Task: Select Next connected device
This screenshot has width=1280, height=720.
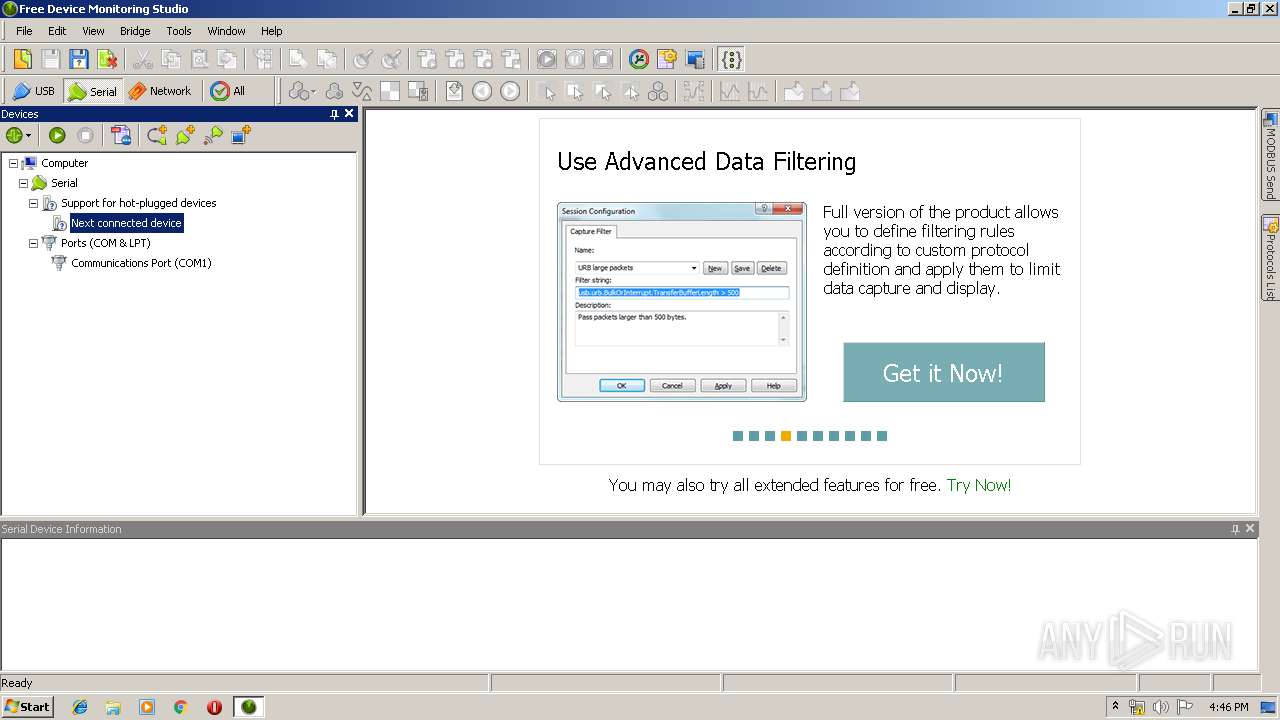Action: tap(126, 223)
